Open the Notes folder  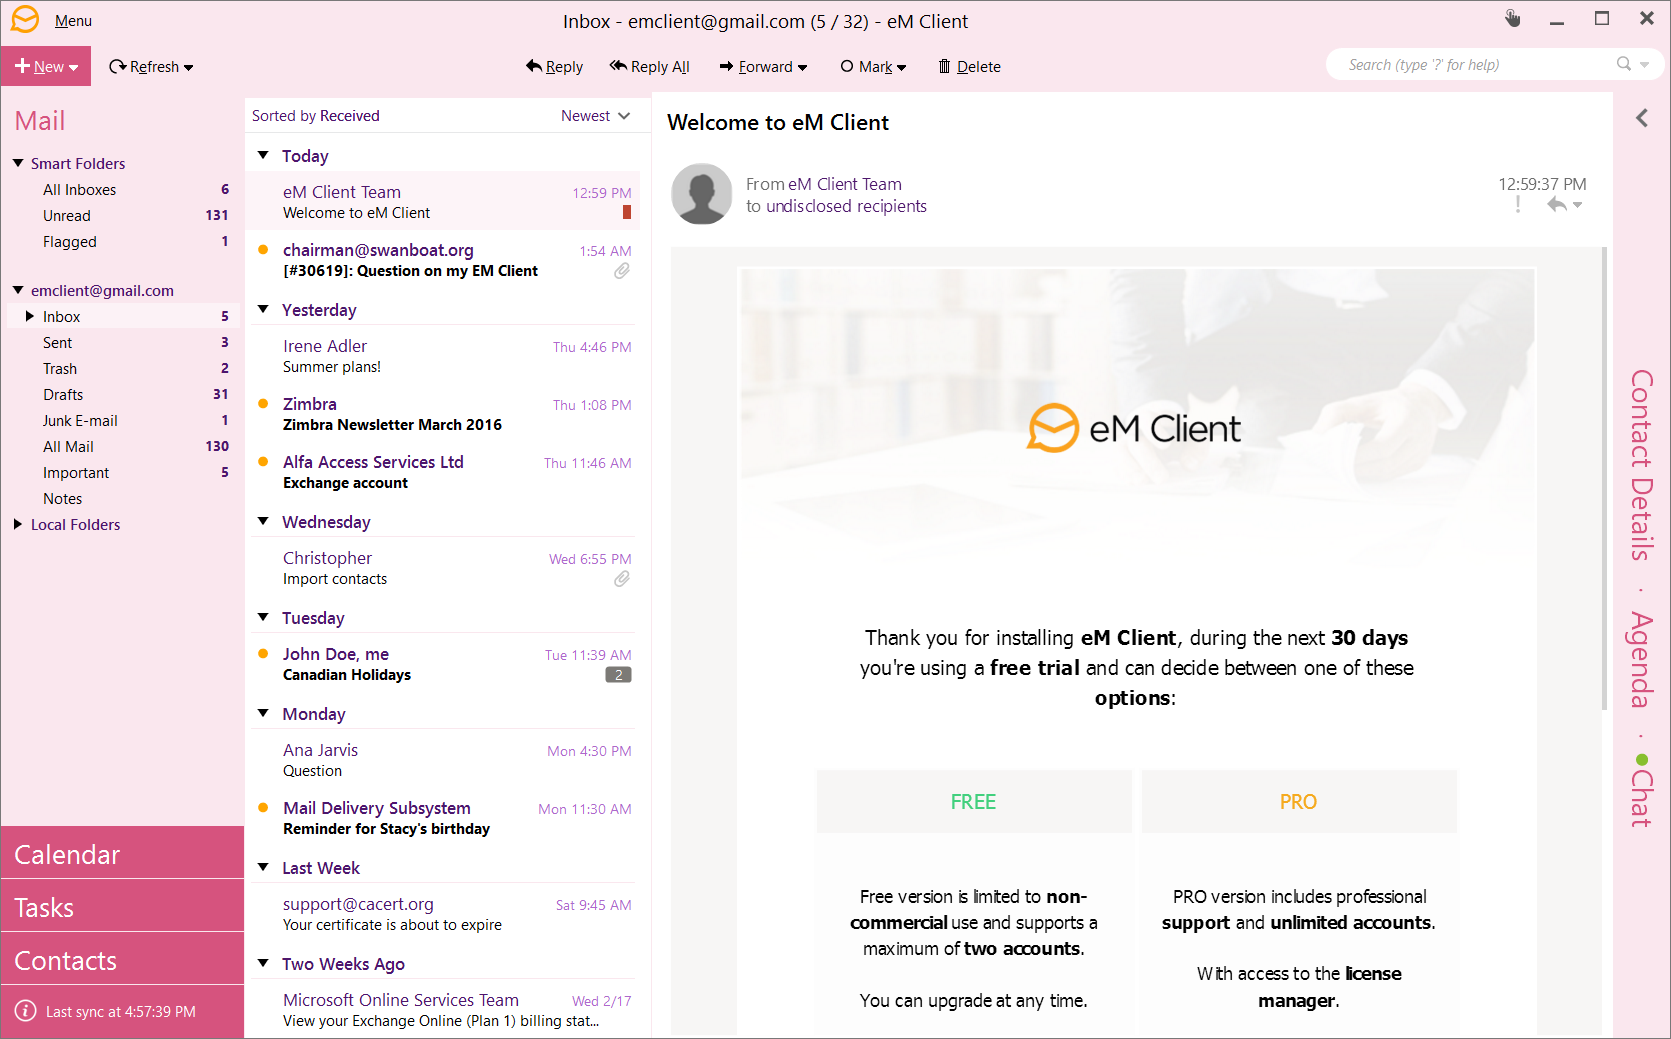(123, 499)
